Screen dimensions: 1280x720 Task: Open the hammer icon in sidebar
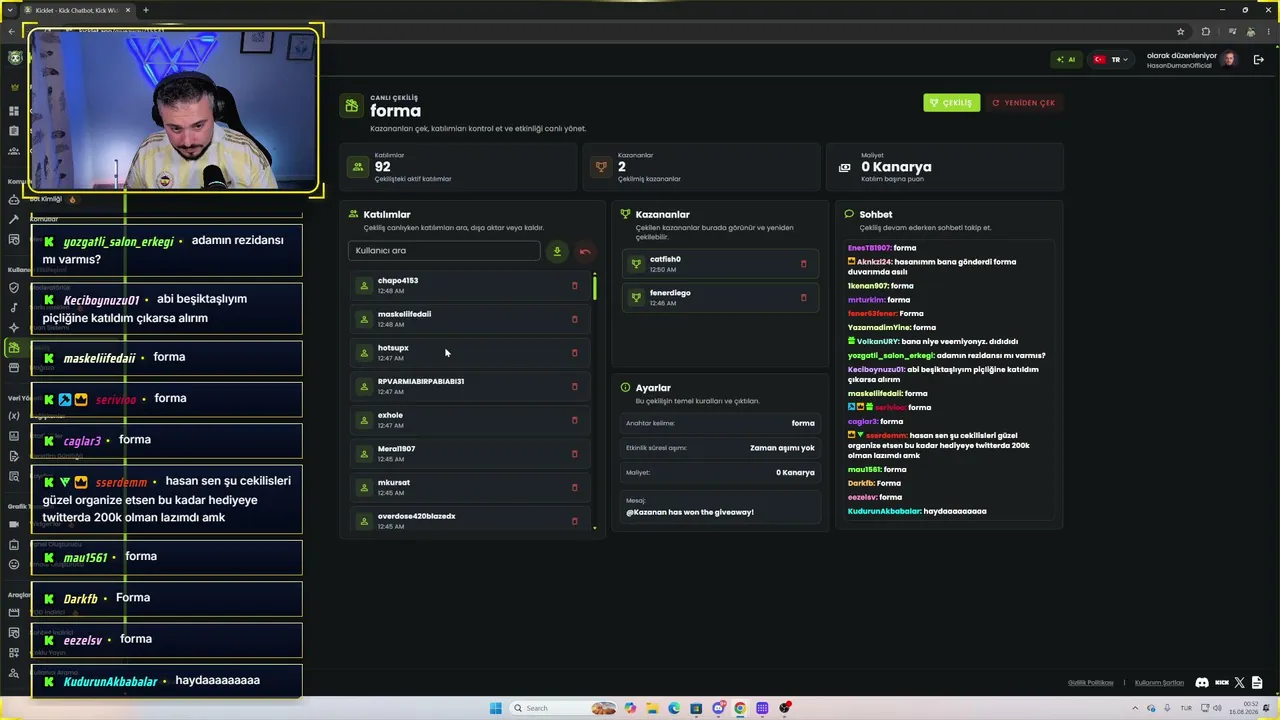[14, 219]
